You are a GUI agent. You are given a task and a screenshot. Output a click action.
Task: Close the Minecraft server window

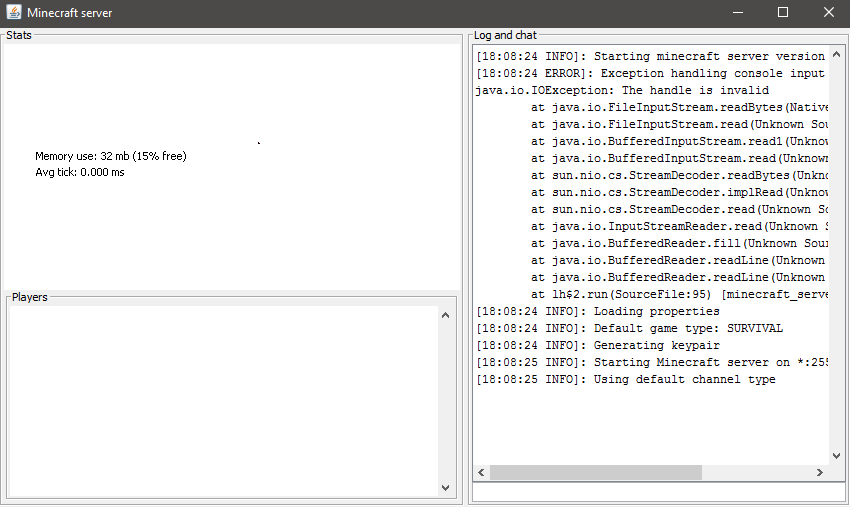(828, 12)
